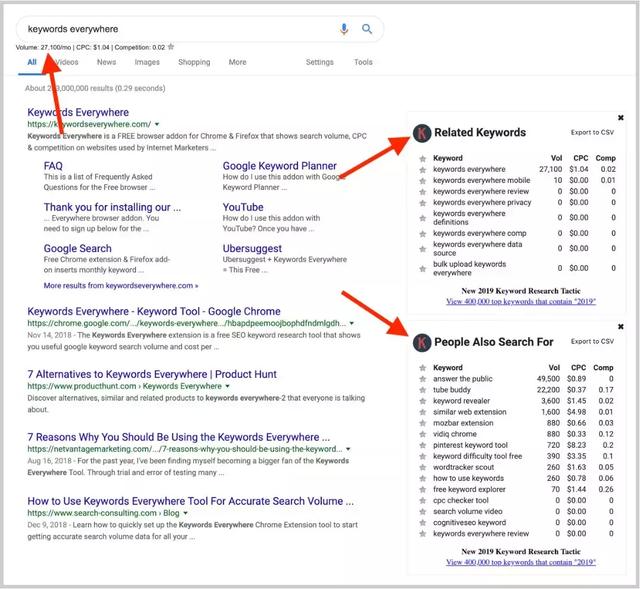Star the 'cpc checker tool' row

coord(422,500)
